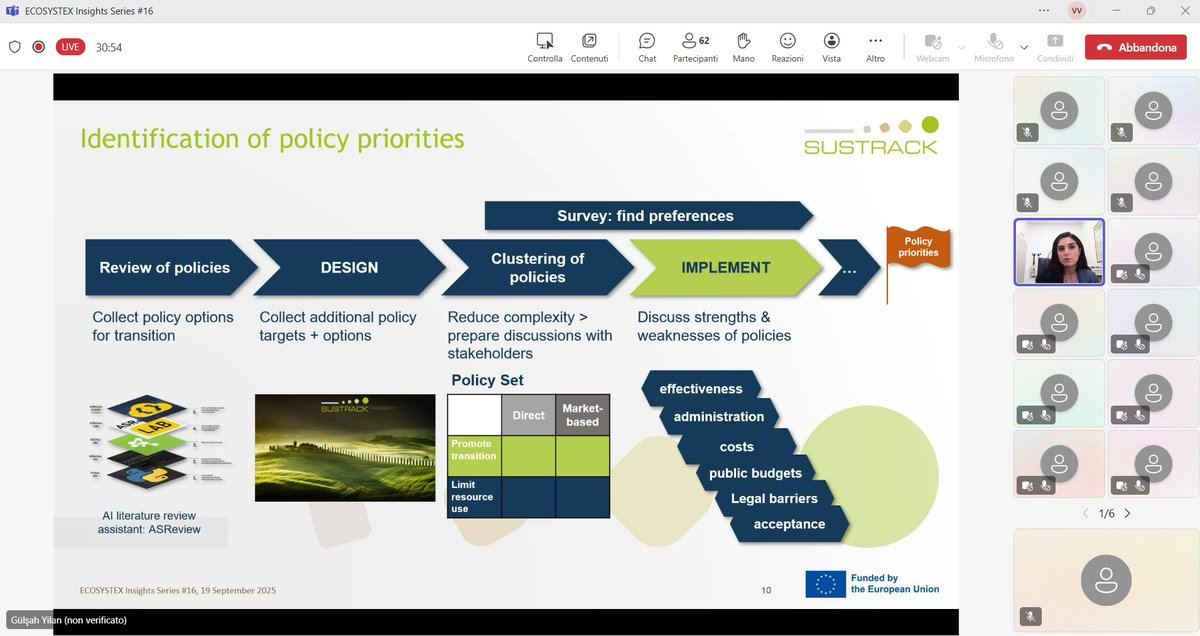1200x636 pixels.
Task: Click the 1/6 page indicator
Action: pyautogui.click(x=1106, y=513)
